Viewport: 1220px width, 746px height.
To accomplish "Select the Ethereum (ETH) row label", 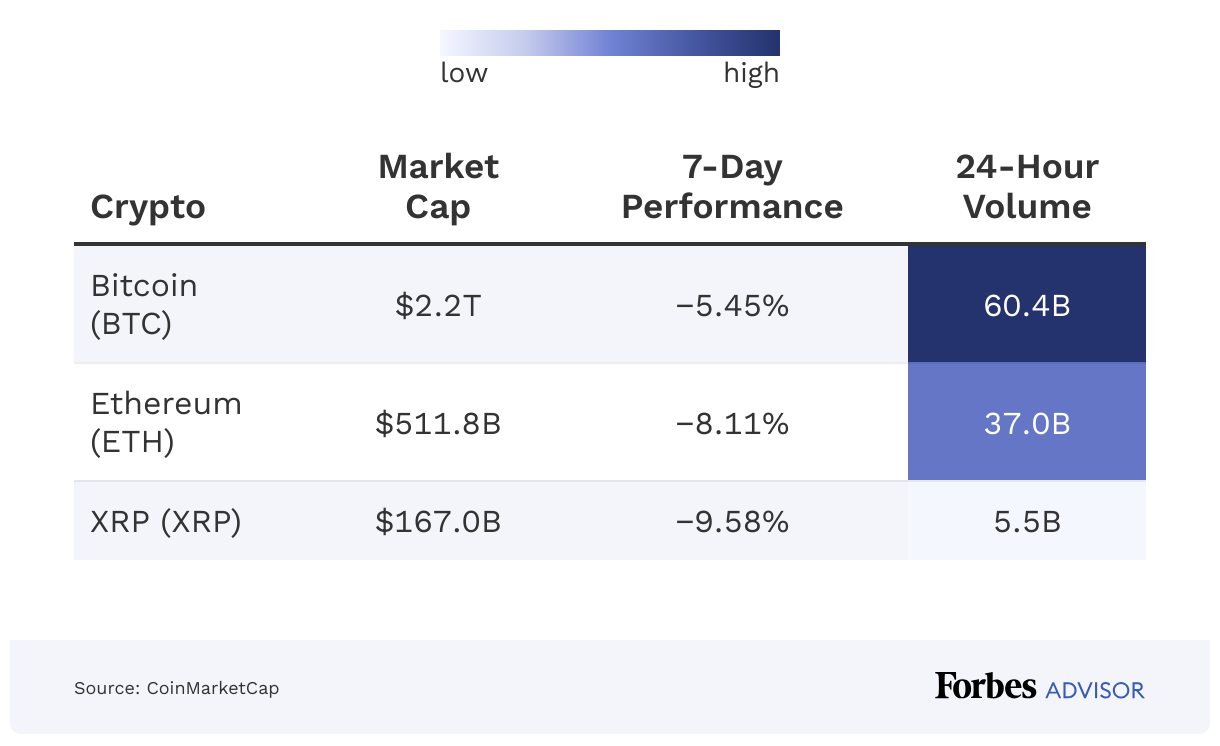I will tap(166, 422).
